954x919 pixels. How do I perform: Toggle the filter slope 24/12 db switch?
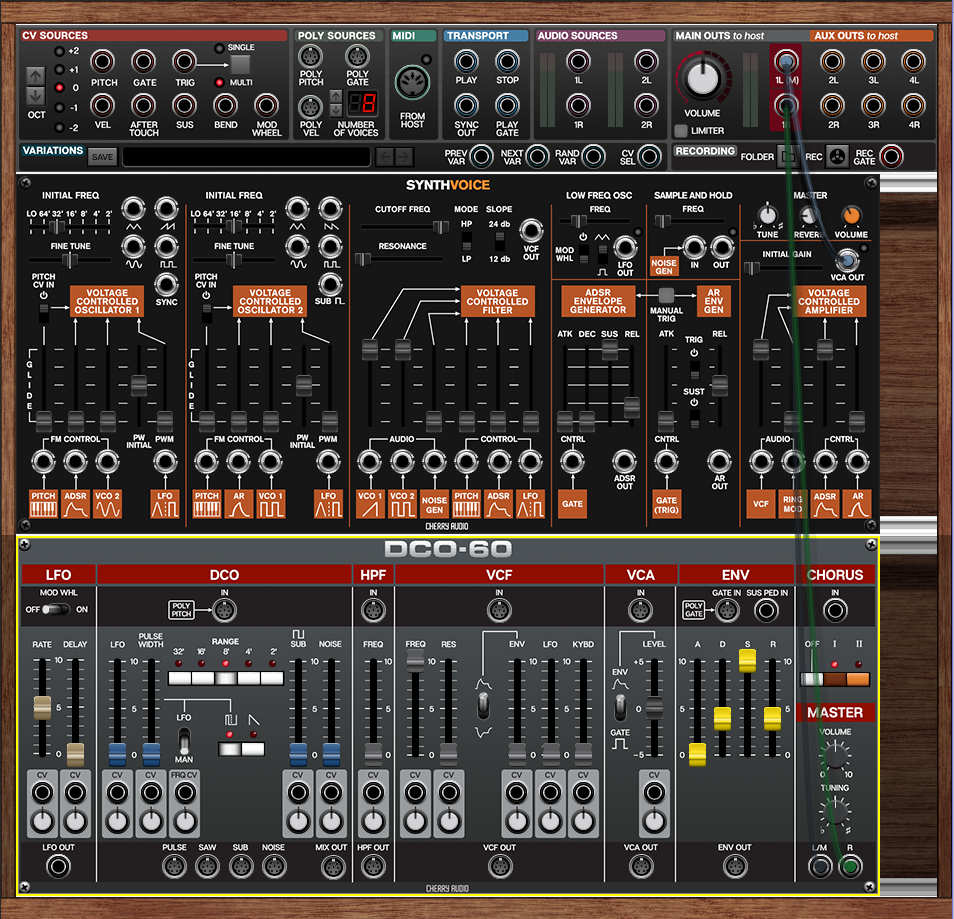[500, 242]
